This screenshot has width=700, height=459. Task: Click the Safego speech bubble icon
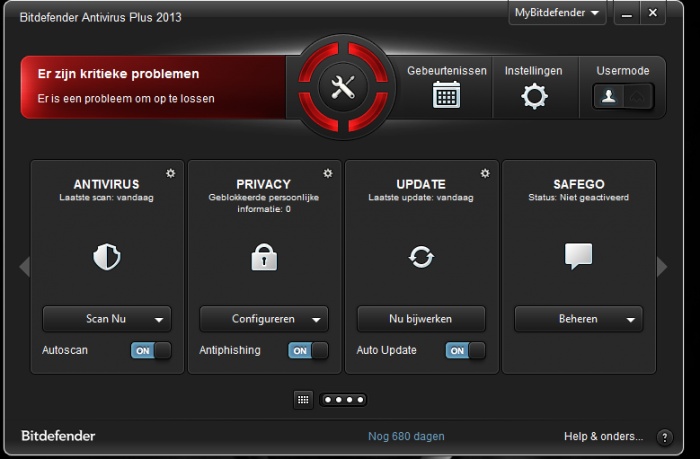(579, 256)
